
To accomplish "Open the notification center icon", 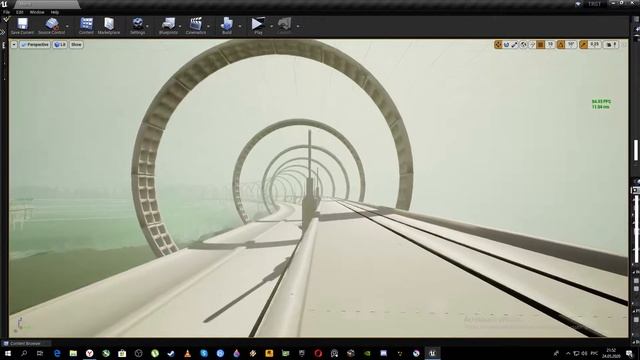I will [630, 353].
